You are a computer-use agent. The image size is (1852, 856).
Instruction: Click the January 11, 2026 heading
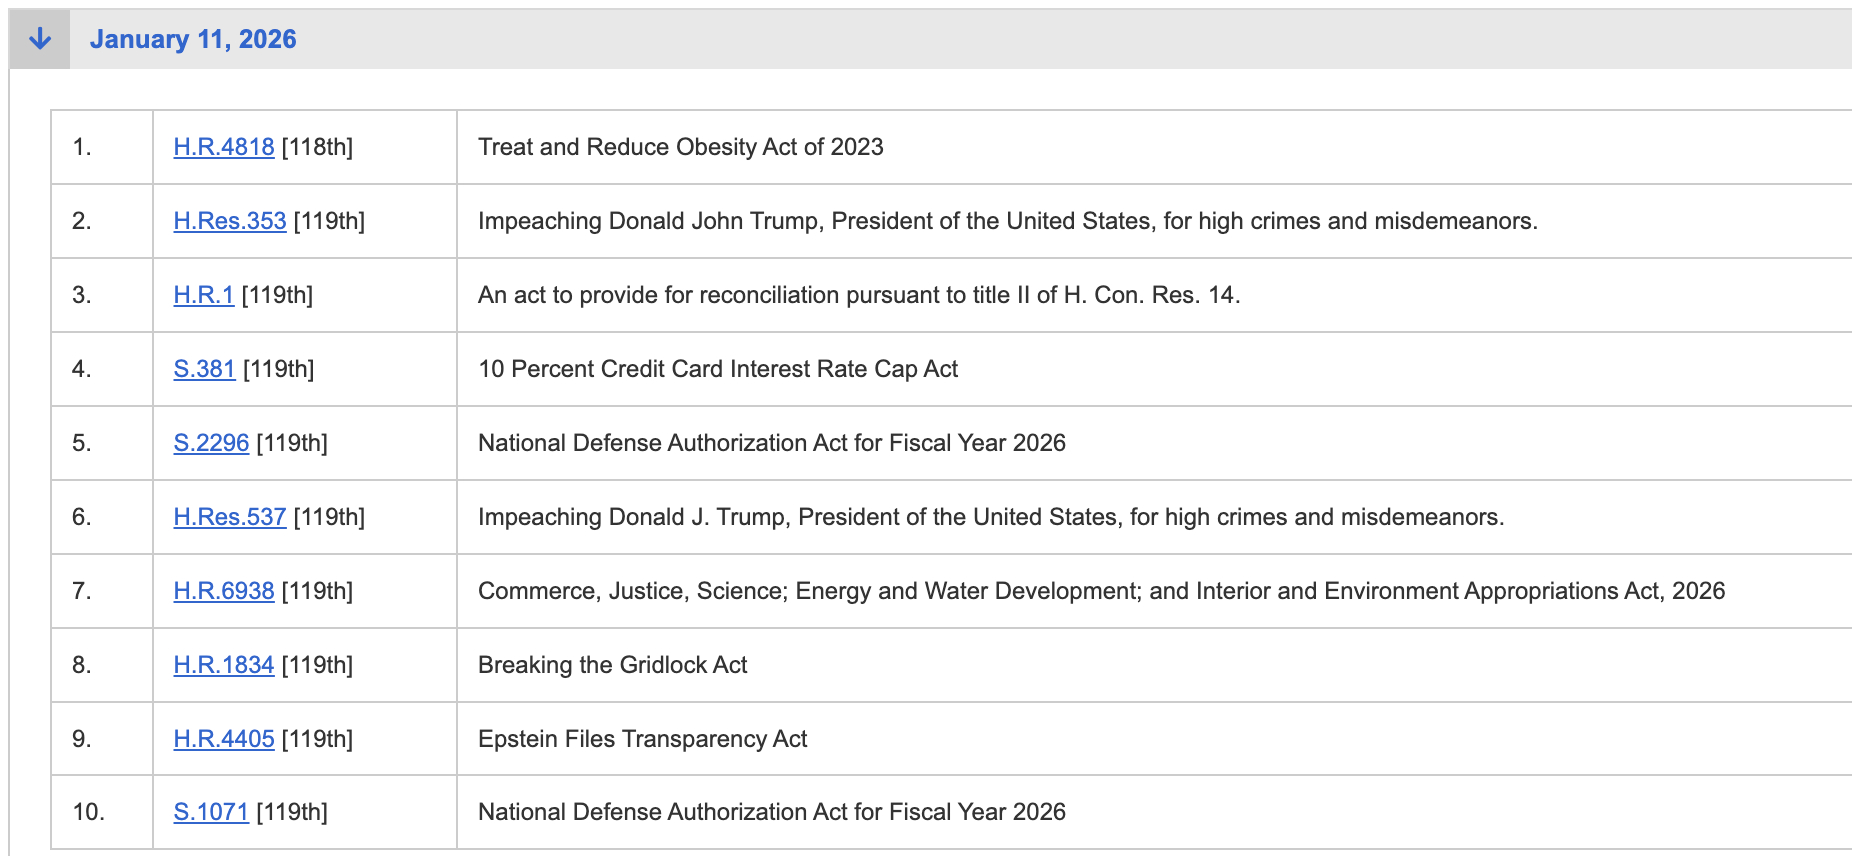(x=193, y=39)
